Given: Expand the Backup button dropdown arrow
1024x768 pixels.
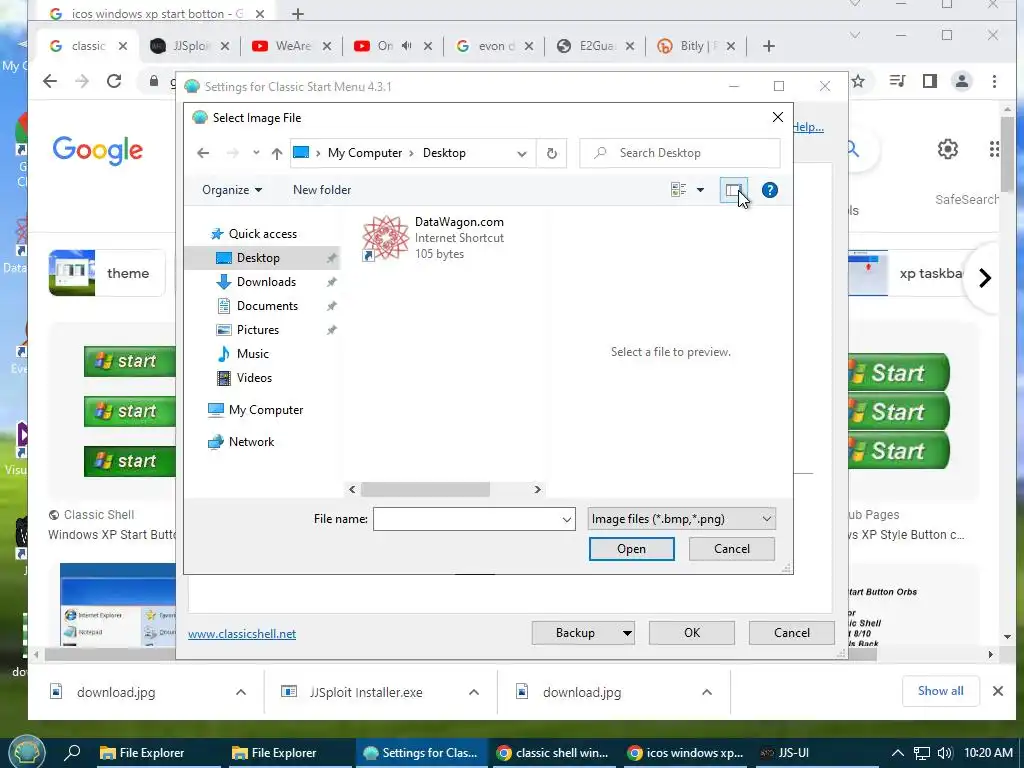Looking at the screenshot, I should click(x=627, y=633).
